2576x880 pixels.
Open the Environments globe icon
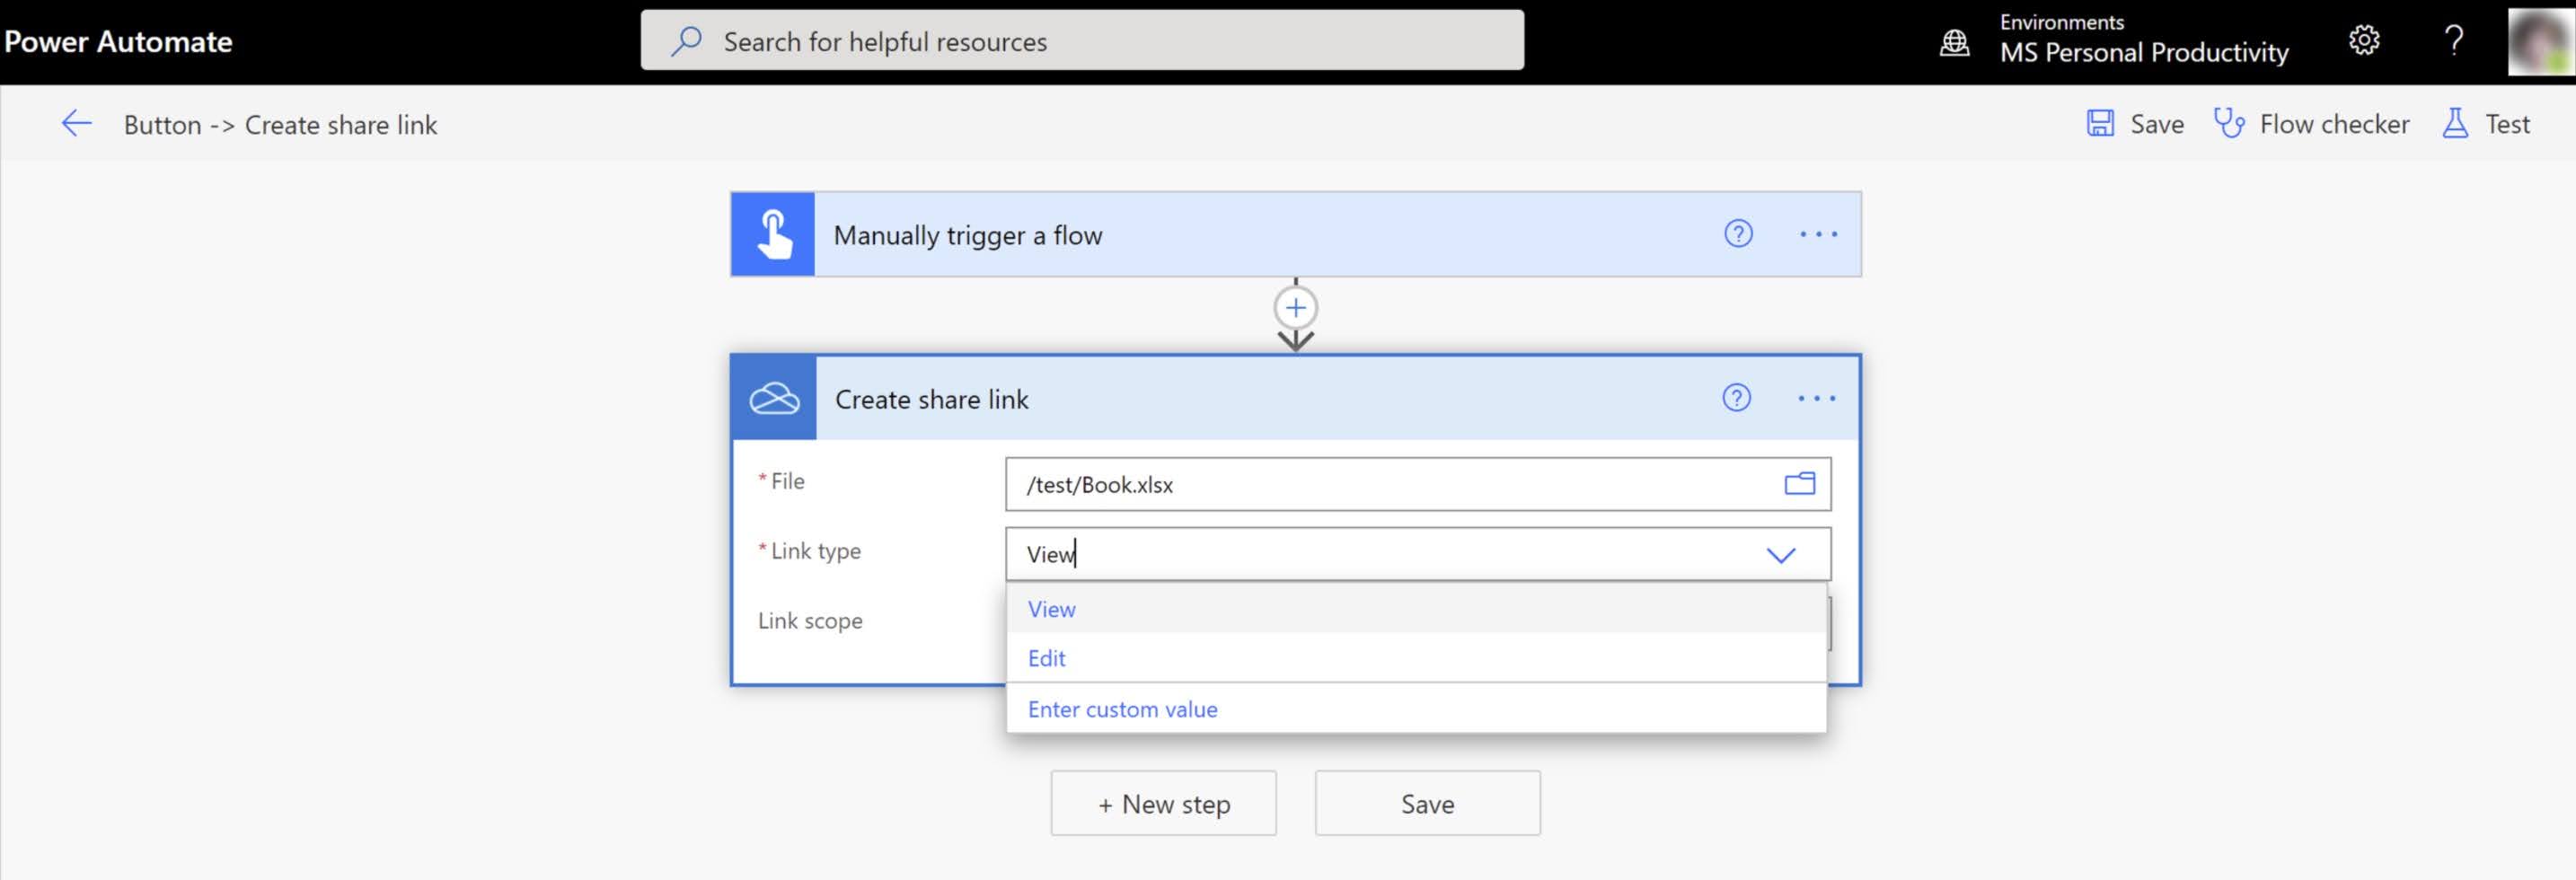(1954, 42)
